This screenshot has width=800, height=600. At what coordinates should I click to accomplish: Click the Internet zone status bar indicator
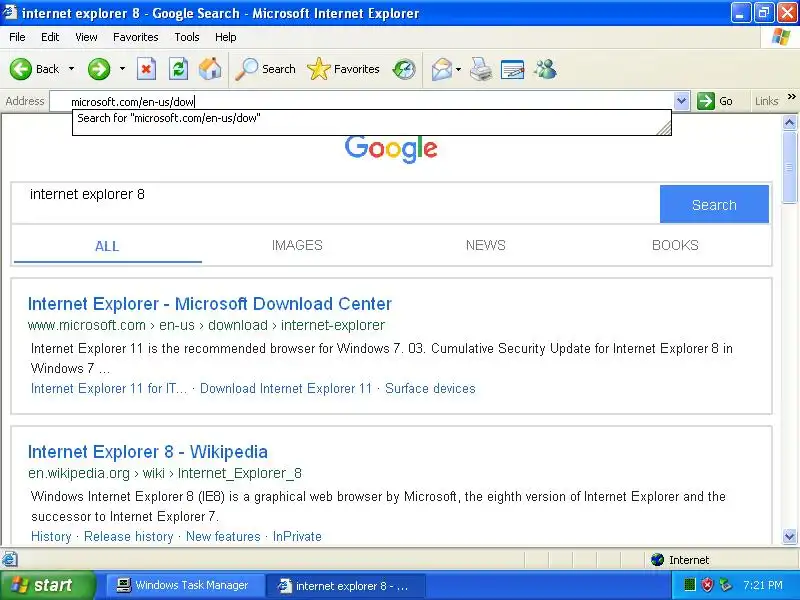coord(680,560)
